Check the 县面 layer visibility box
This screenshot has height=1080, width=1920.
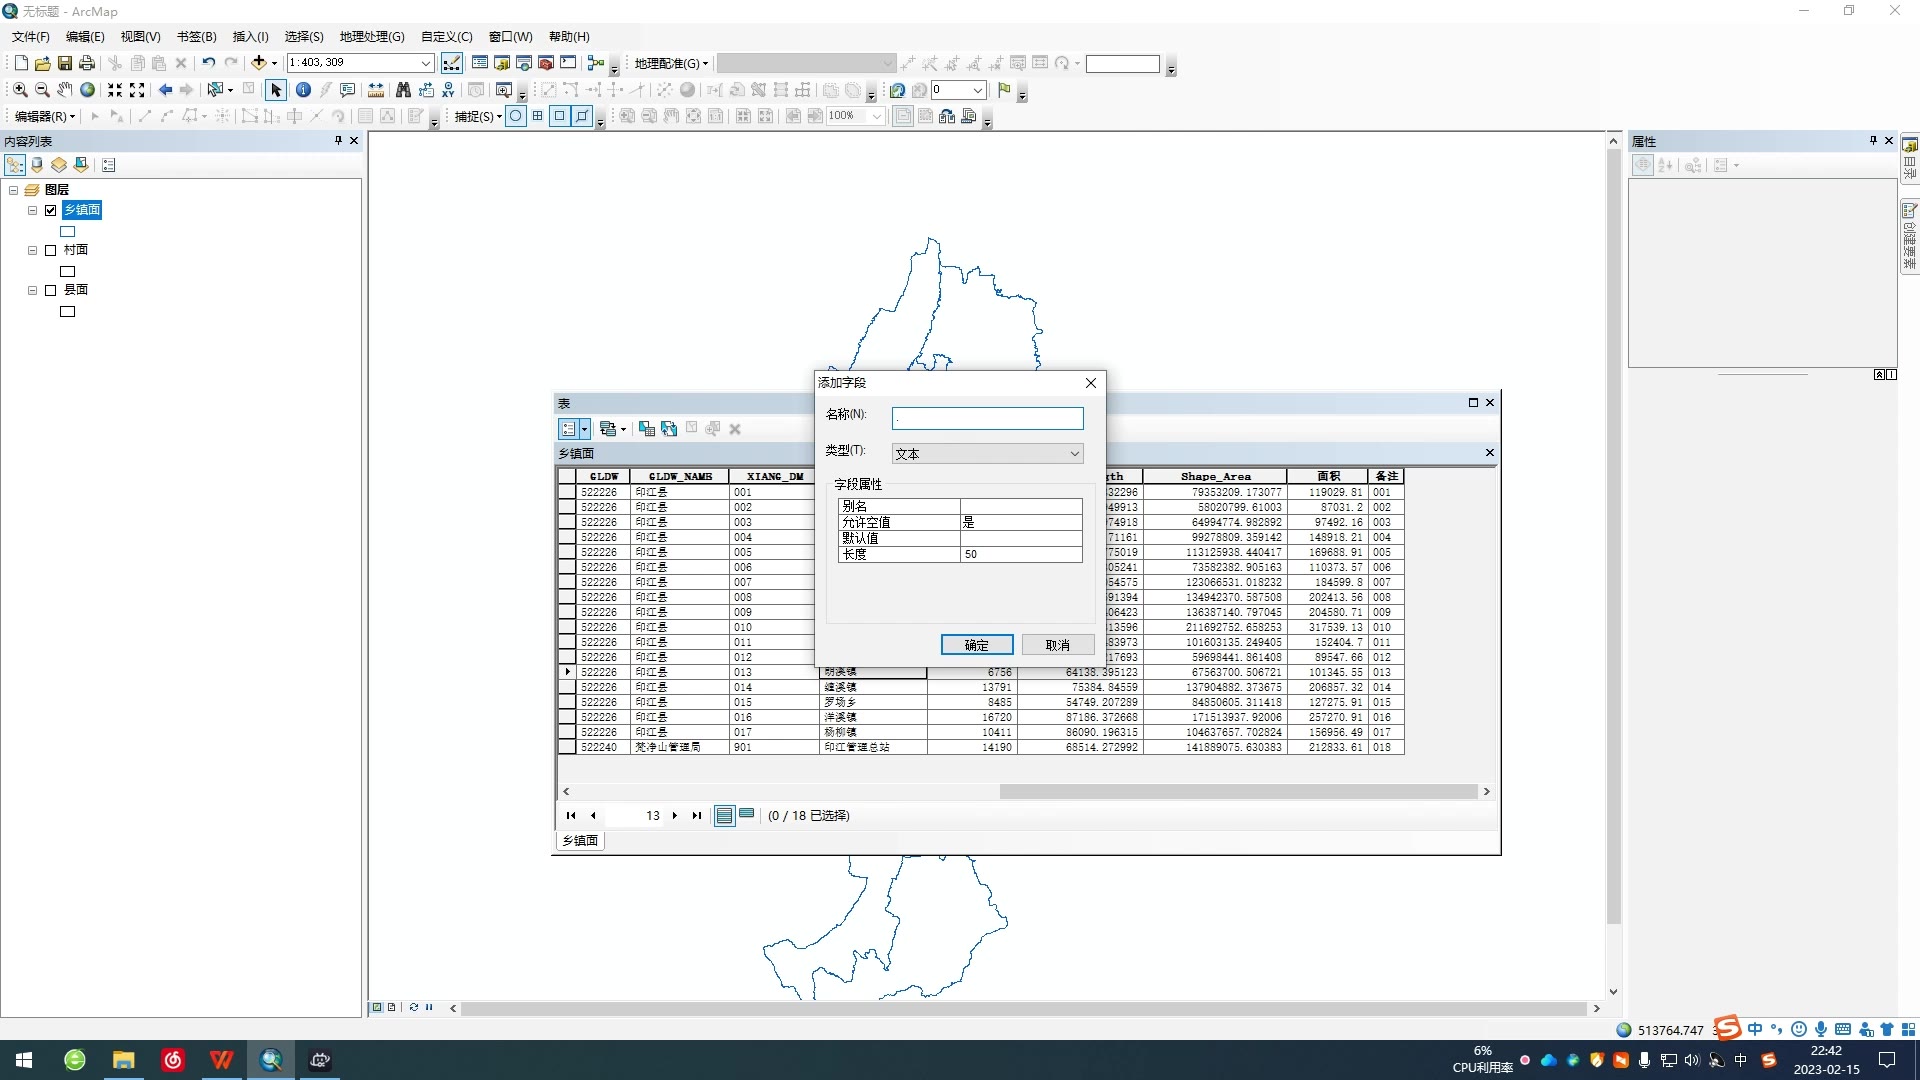pos(51,289)
